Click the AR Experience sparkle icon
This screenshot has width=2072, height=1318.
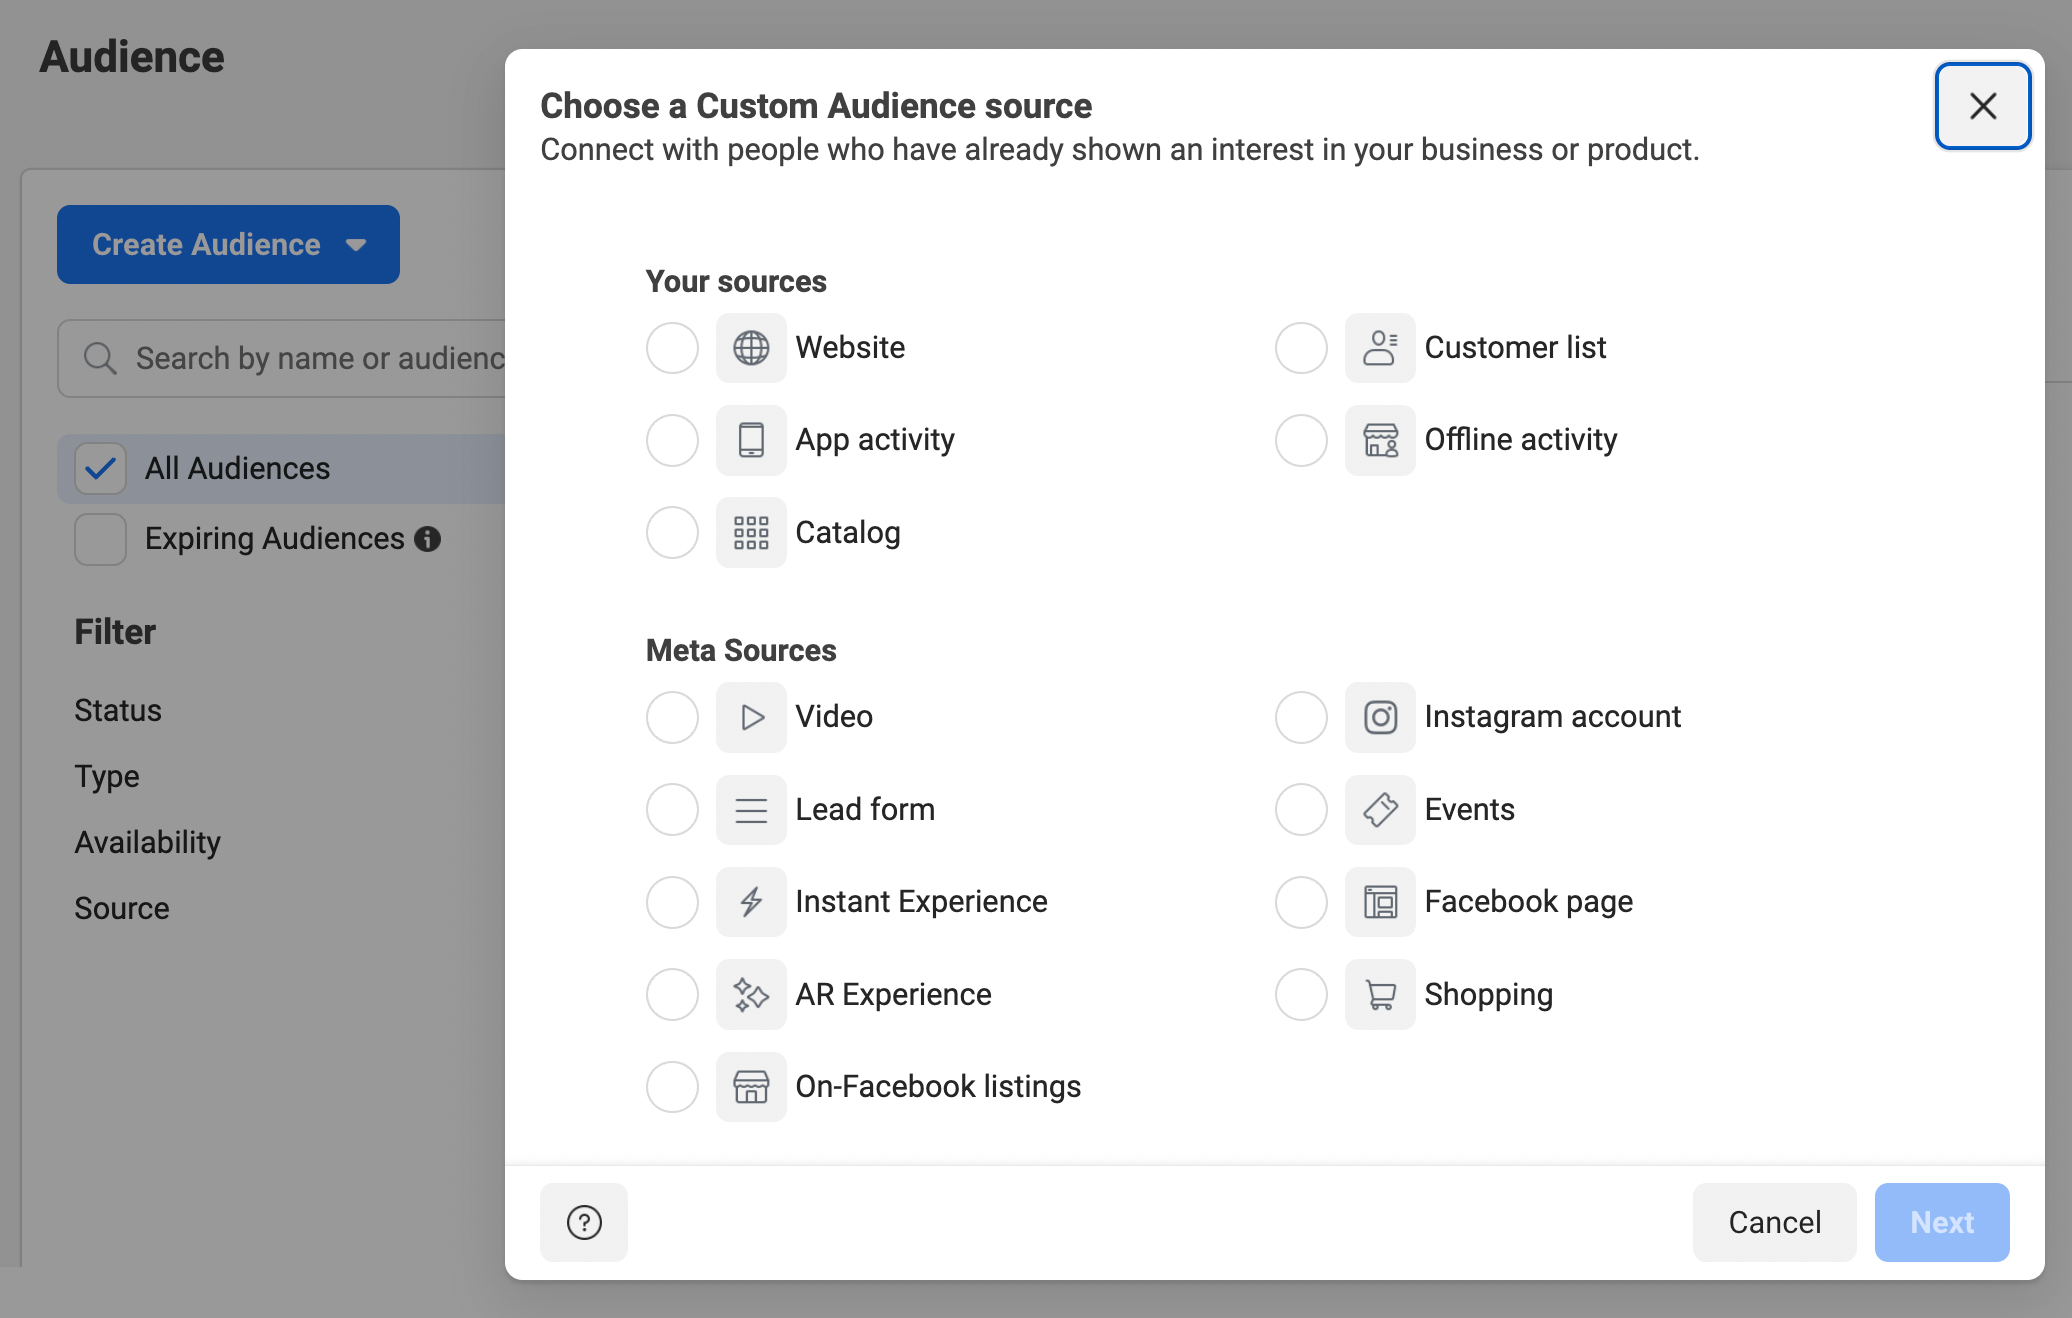pos(749,993)
